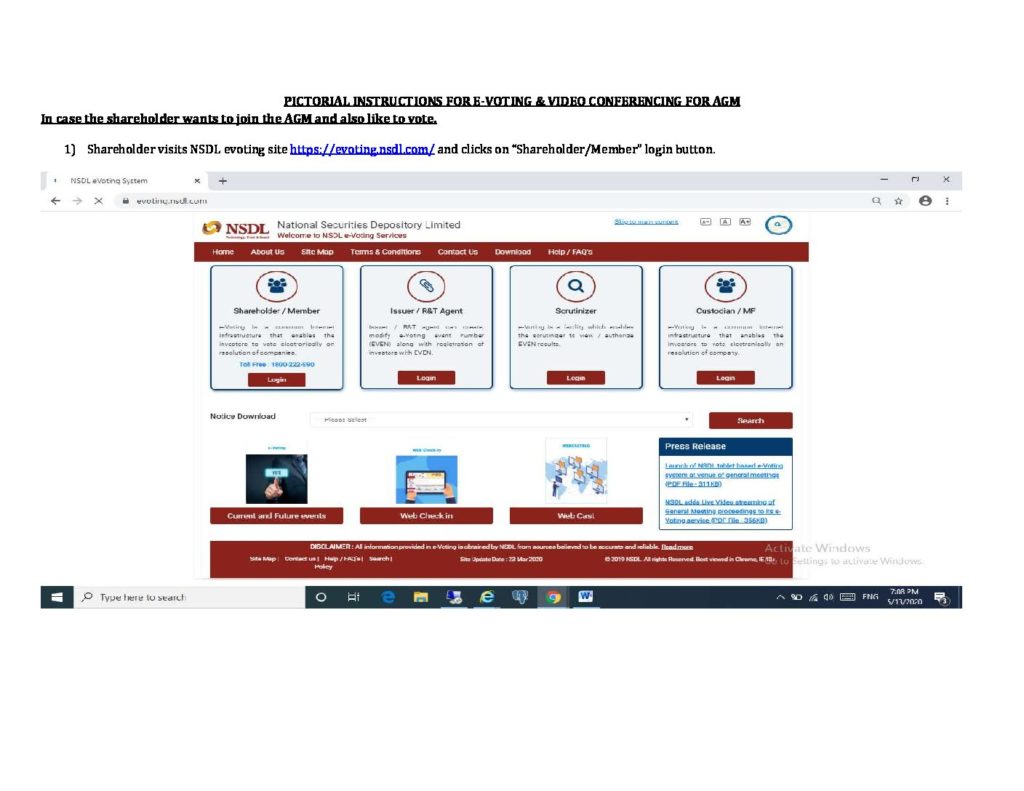1024x791 pixels.
Task: Open the Chrome profile avatar
Action: click(925, 201)
